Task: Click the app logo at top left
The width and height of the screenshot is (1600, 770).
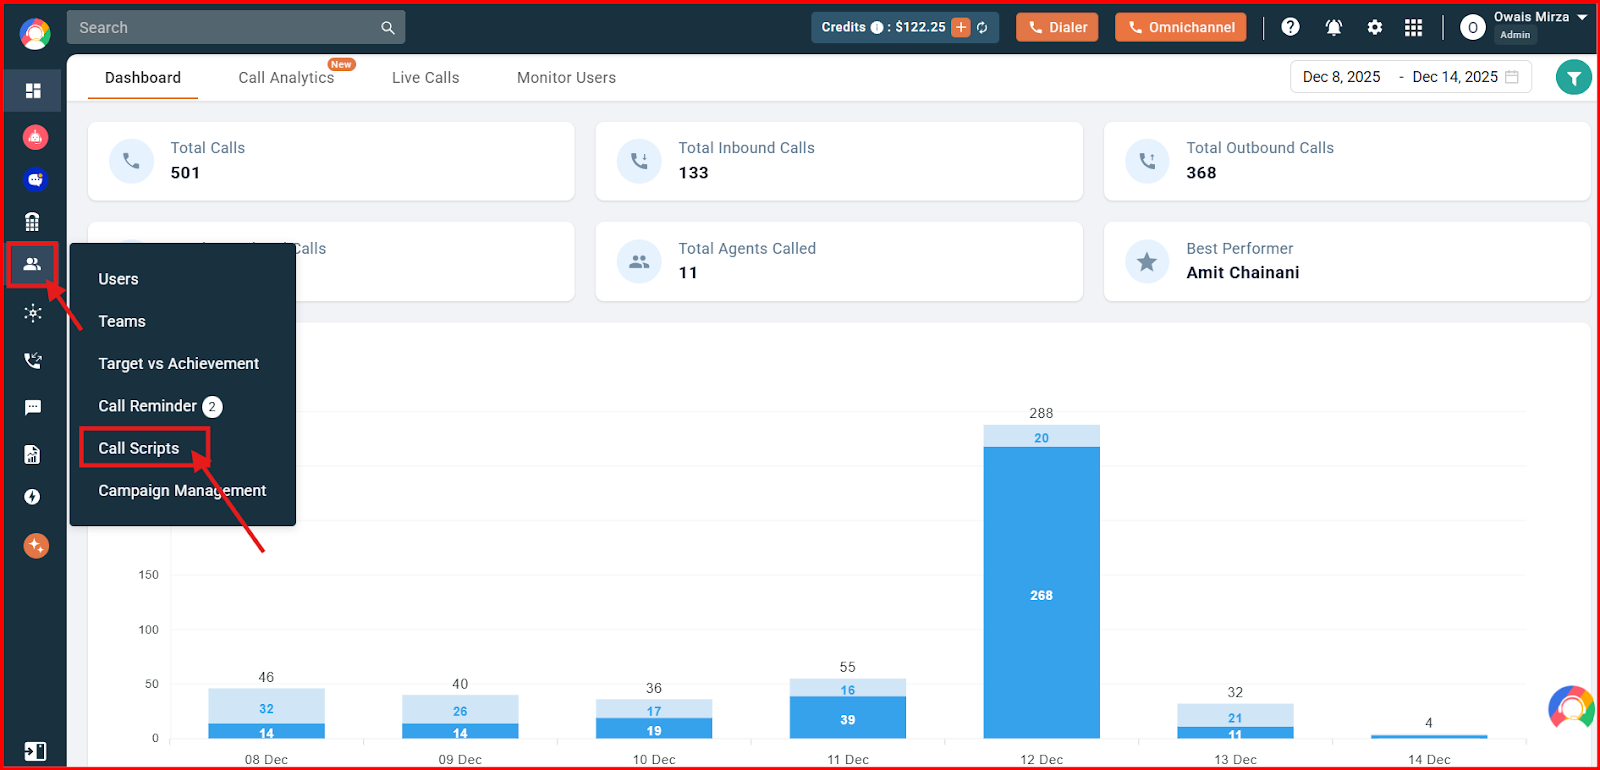Action: tap(35, 33)
